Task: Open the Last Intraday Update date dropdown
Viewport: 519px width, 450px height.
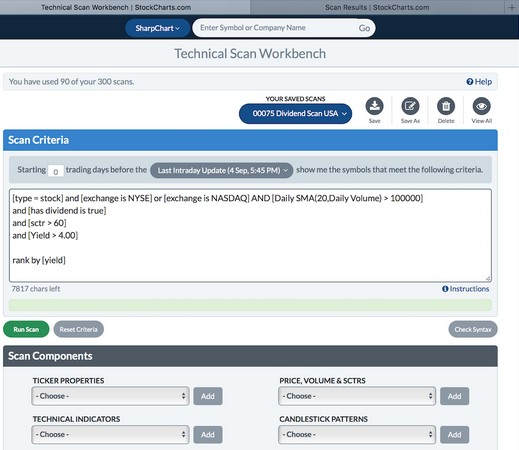Action: [x=222, y=170]
